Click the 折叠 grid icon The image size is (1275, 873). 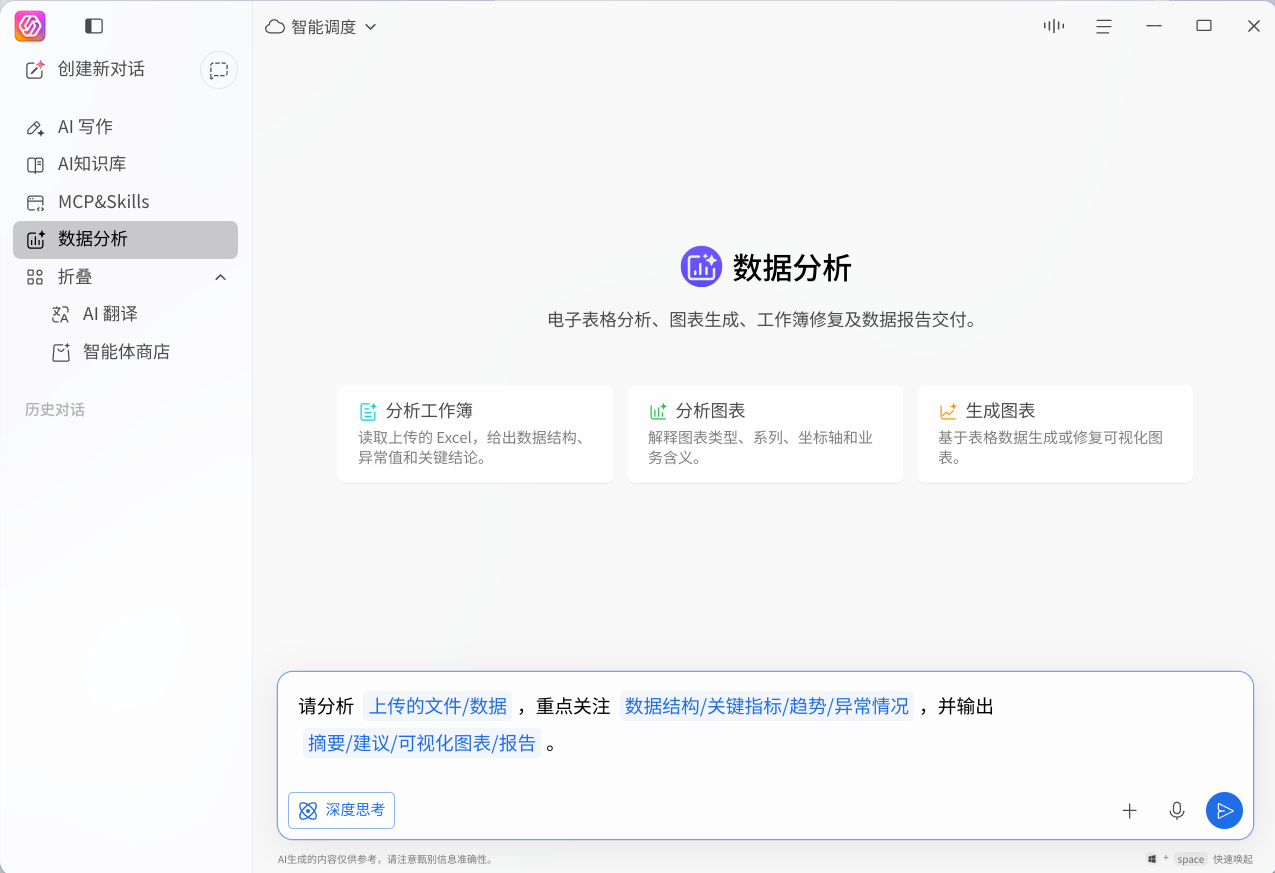coord(35,277)
